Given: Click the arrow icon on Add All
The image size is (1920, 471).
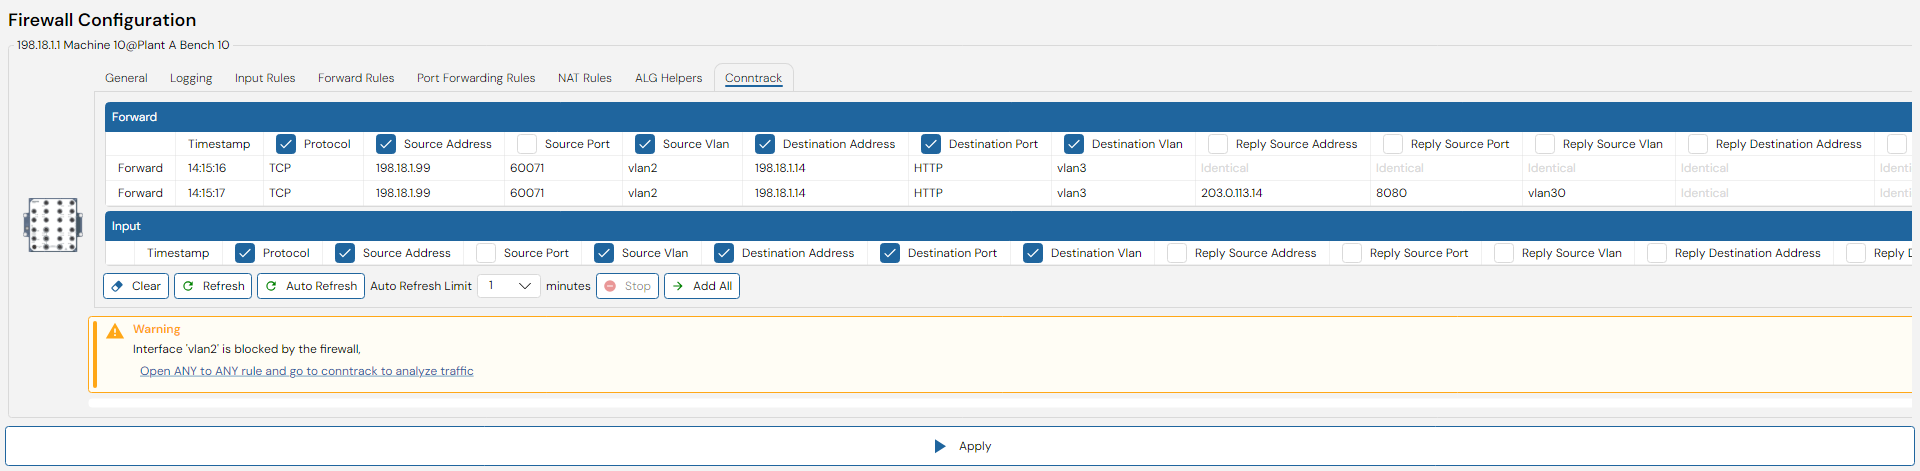Looking at the screenshot, I should coord(678,286).
